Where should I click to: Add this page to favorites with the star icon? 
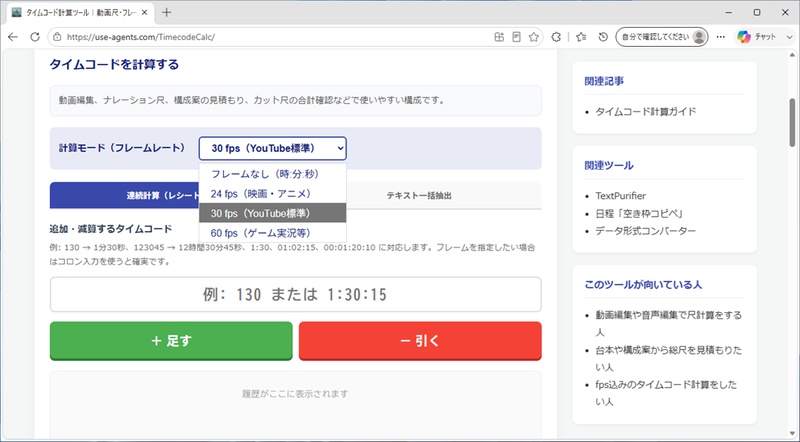534,37
